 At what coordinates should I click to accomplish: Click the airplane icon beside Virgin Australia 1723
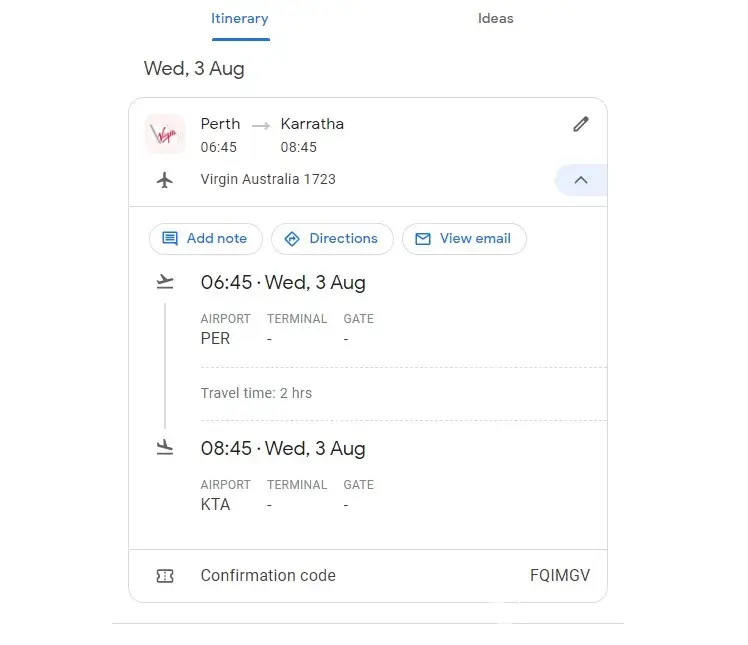tap(165, 180)
